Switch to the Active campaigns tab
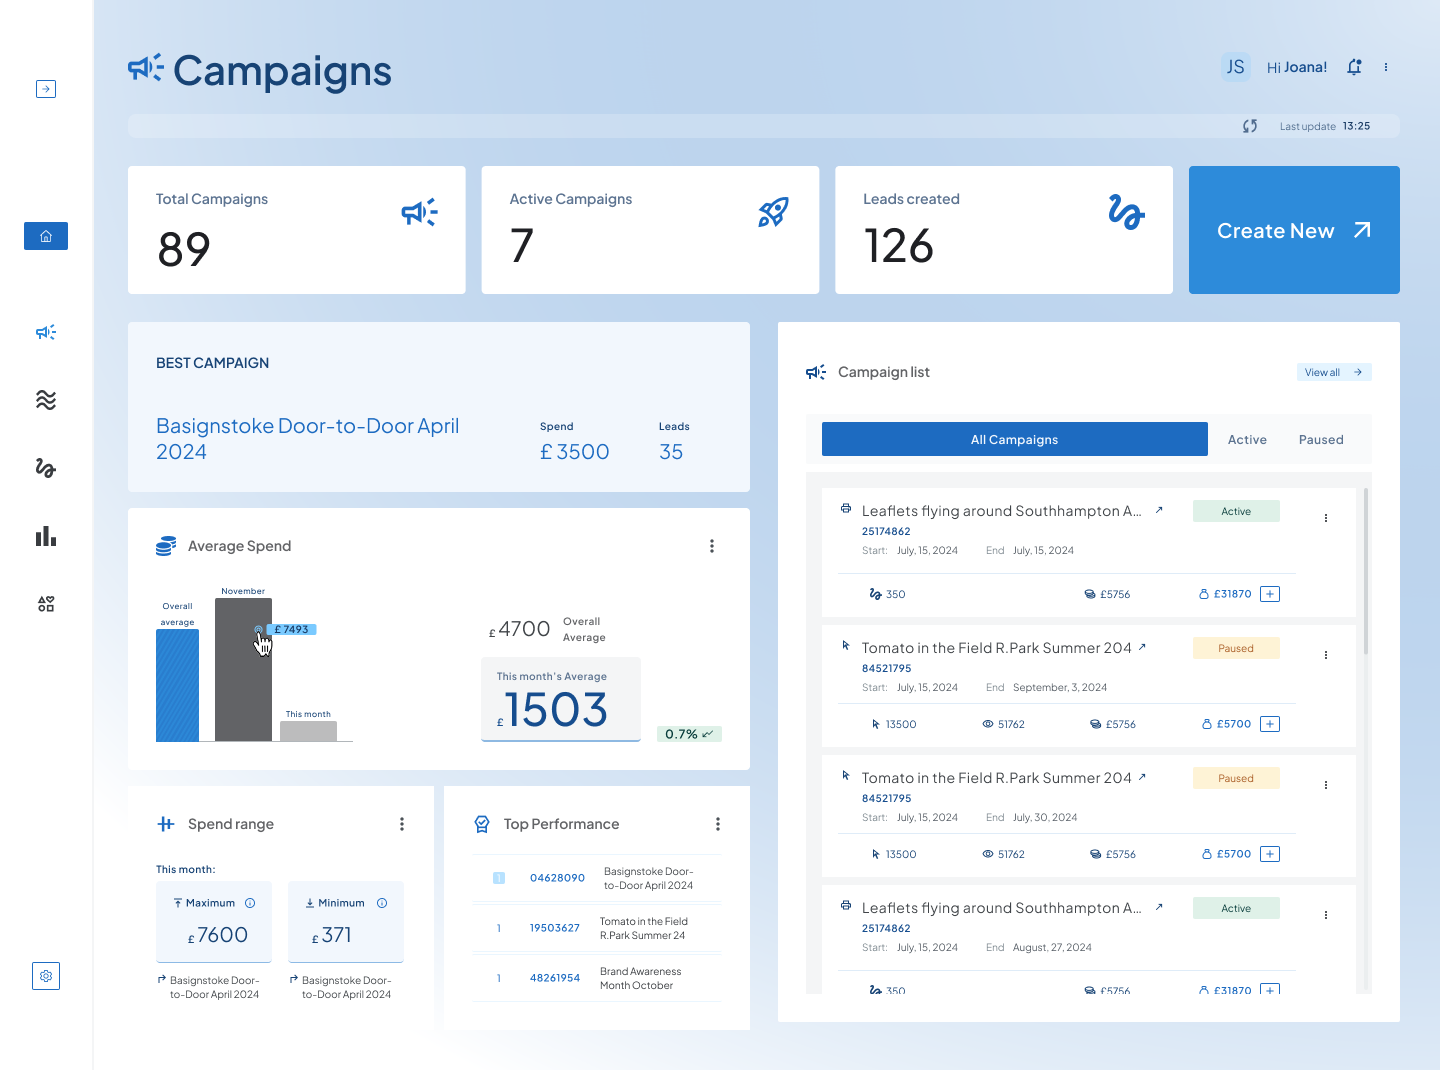The image size is (1440, 1070). click(1247, 439)
